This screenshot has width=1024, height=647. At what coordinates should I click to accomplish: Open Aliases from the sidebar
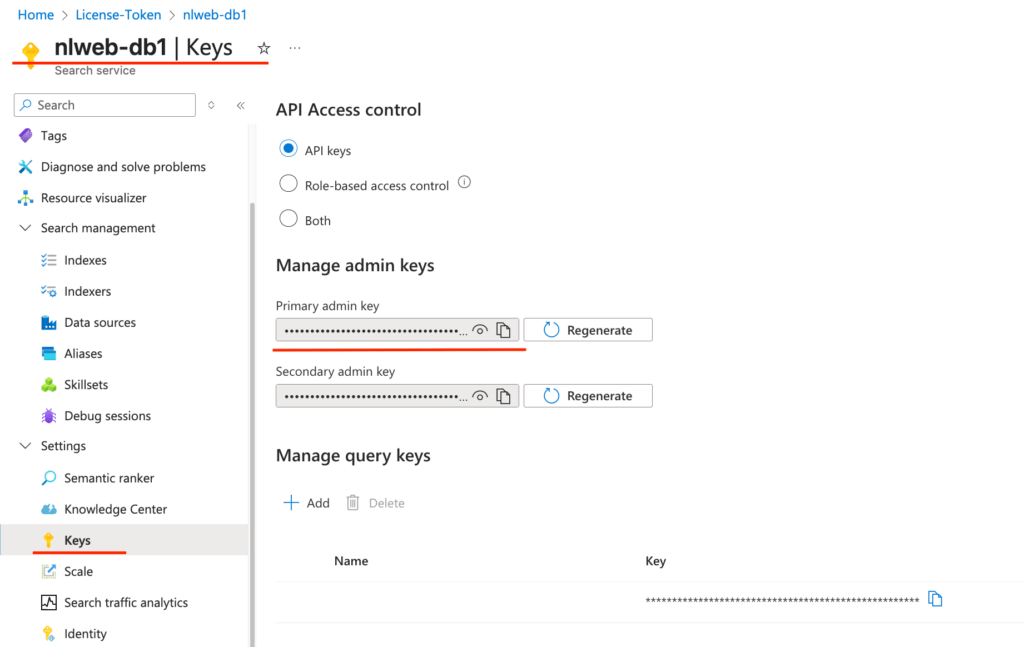coord(83,354)
